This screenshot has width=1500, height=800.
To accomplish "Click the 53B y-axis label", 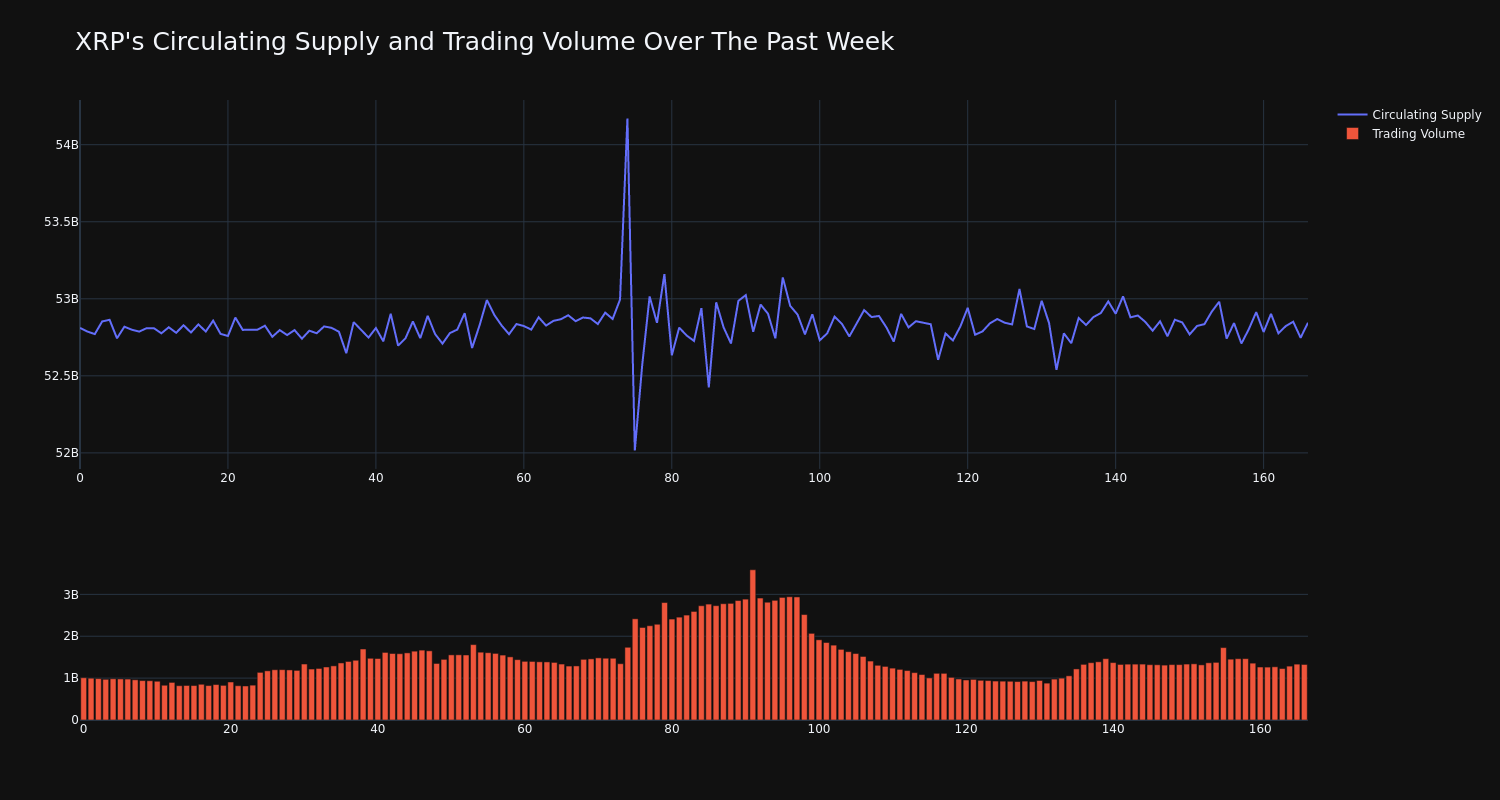I will 66,299.
